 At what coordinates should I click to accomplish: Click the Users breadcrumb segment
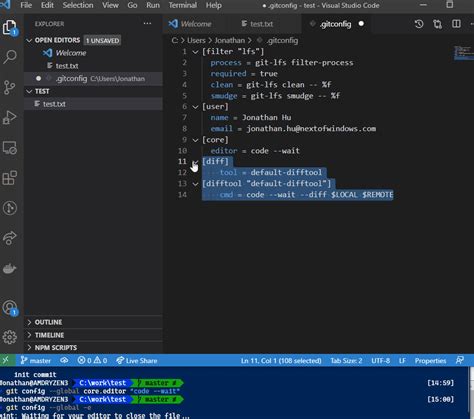coord(196,41)
